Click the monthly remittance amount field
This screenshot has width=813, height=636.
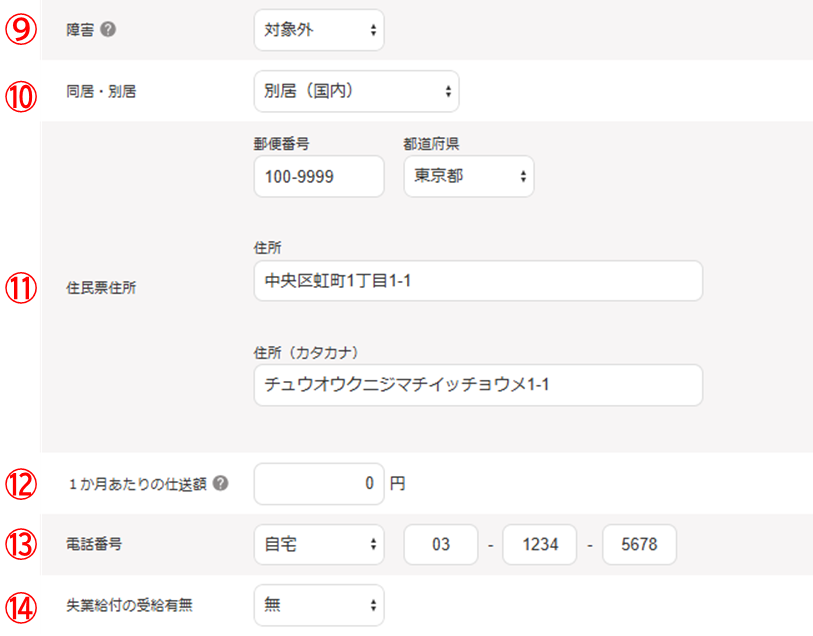(318, 484)
